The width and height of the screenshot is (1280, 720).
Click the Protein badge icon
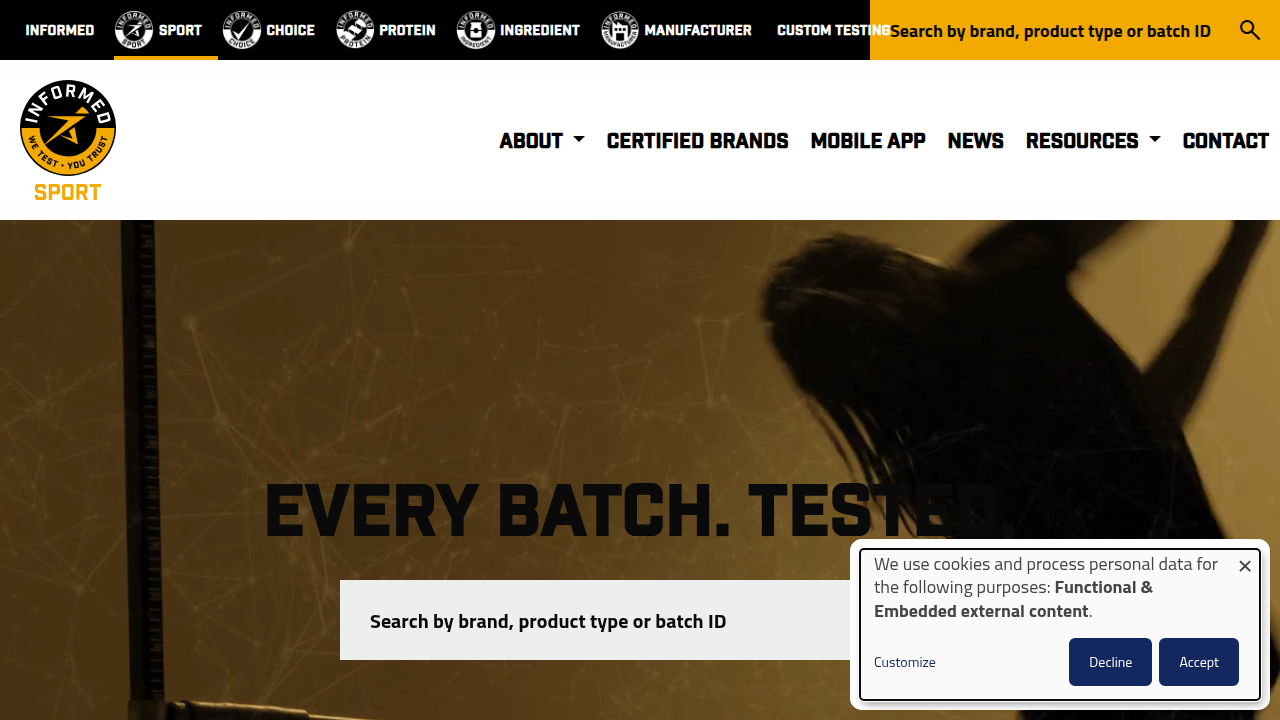[355, 30]
